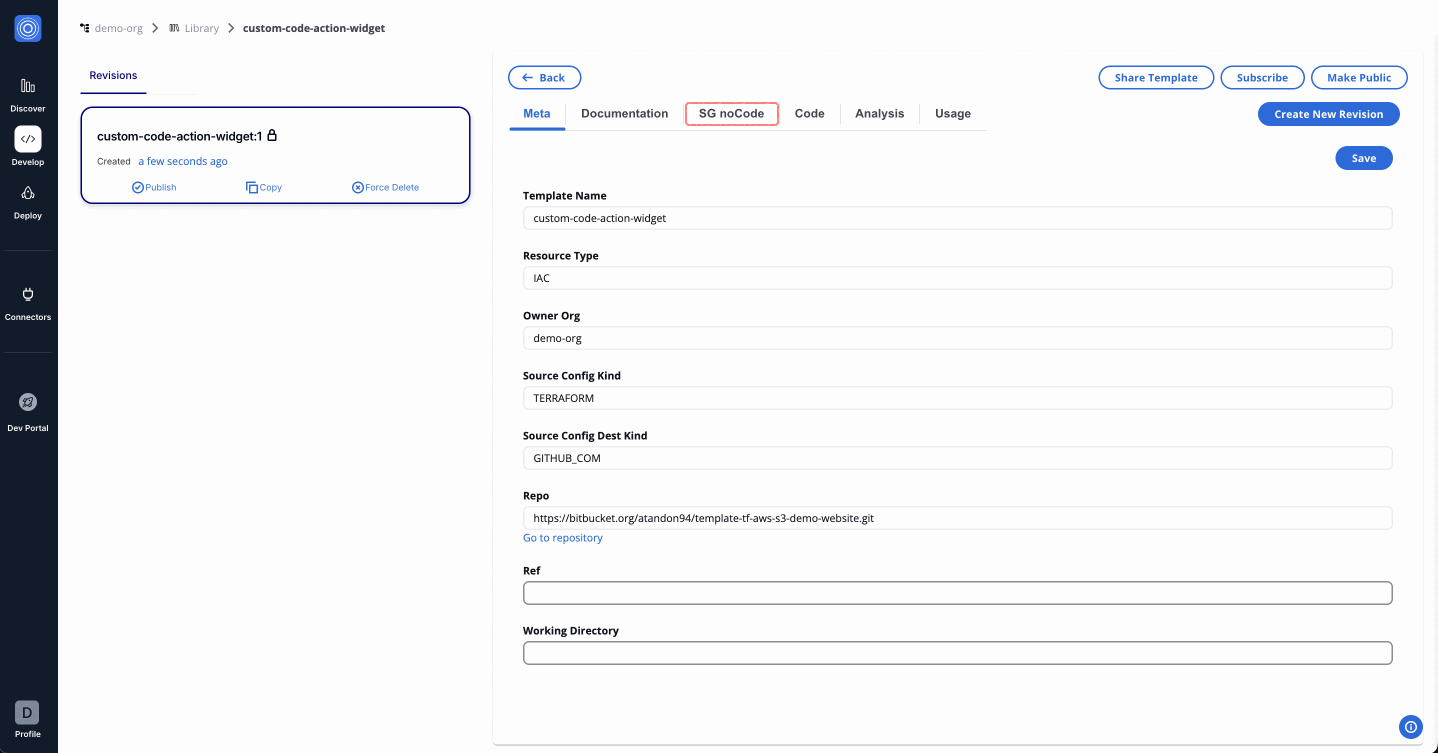Screen dimensions: 1438x753
Task: Click the app logo in sidebar
Action: 28,29
